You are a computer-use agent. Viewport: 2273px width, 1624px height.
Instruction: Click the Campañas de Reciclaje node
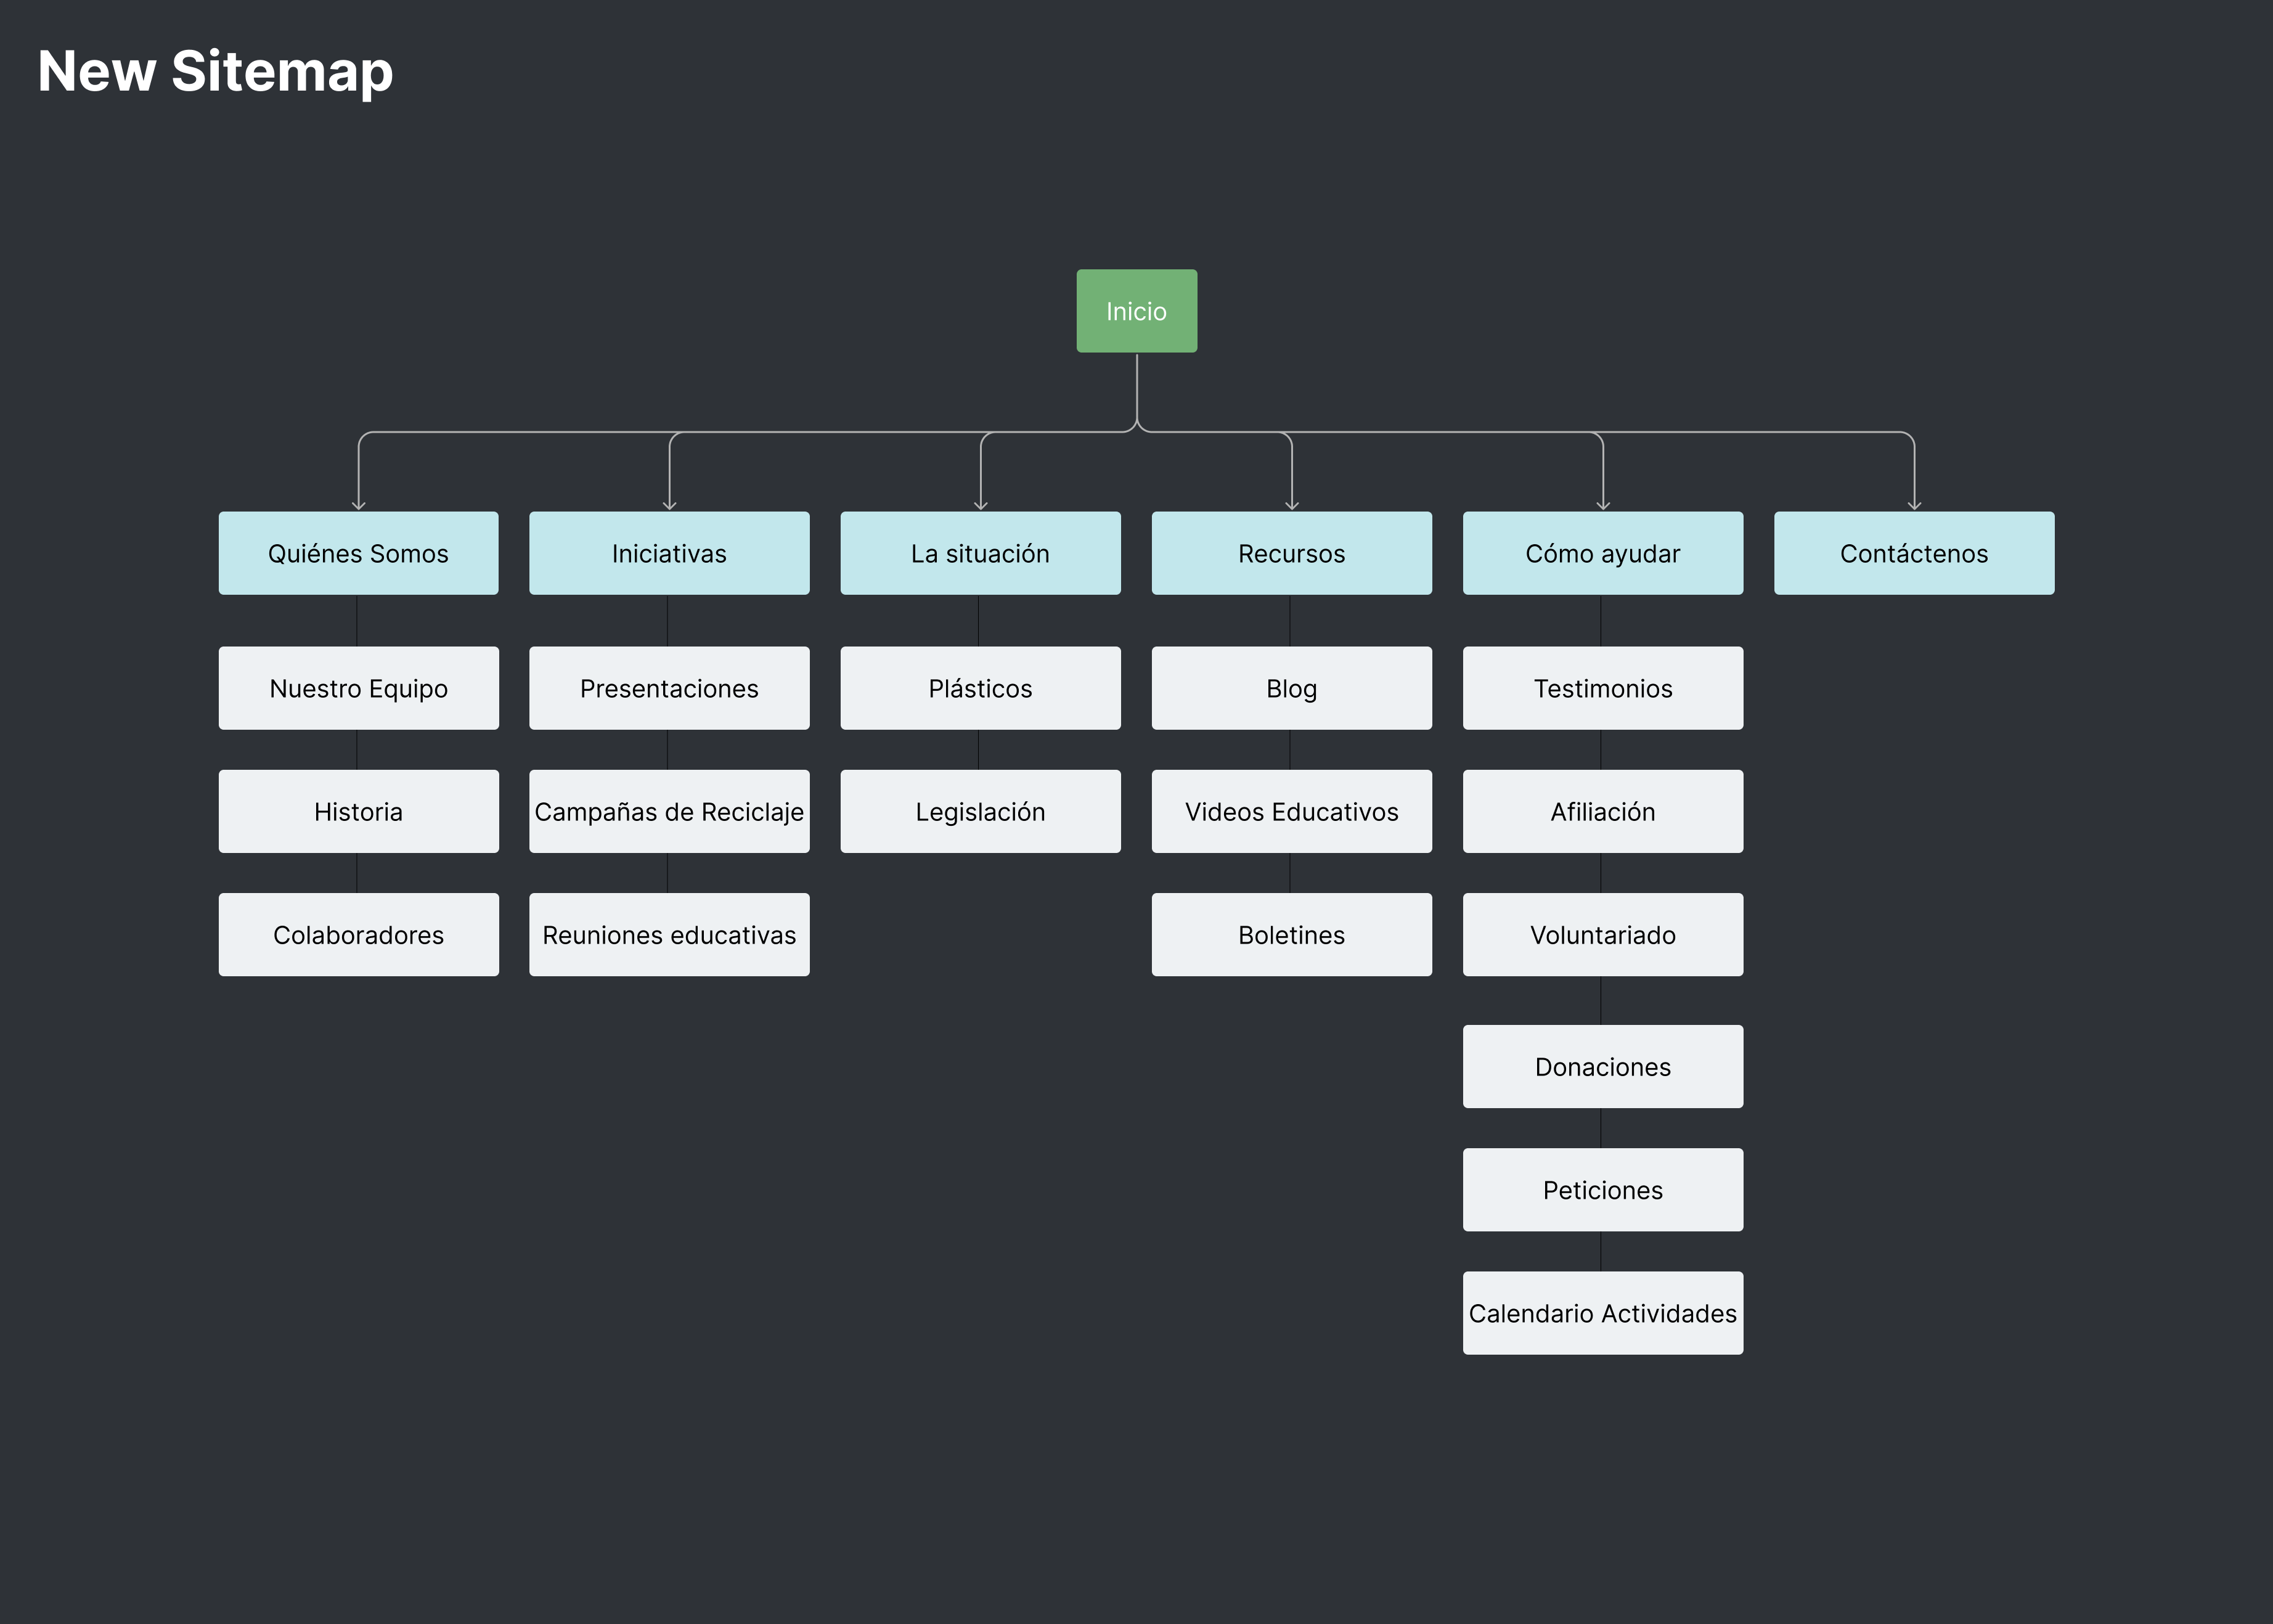click(x=669, y=811)
